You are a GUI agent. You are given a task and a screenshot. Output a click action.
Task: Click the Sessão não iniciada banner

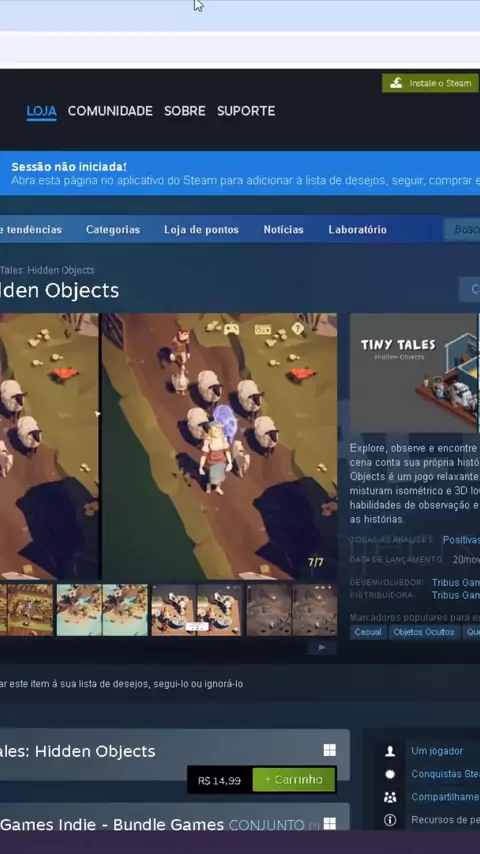[240, 173]
